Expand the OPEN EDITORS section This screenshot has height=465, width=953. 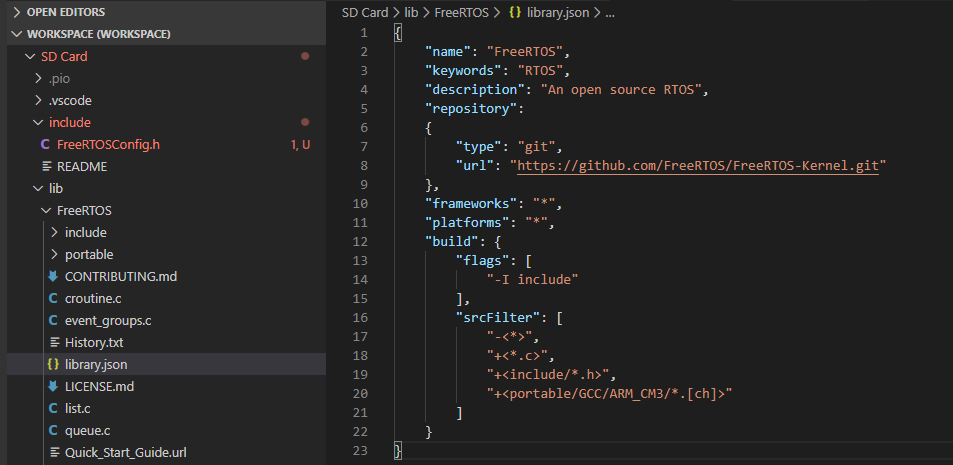[66, 12]
